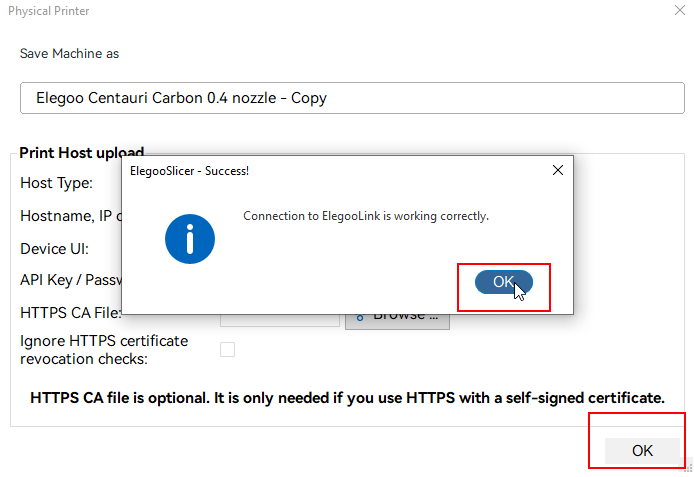Click the Print Host upload heading

pos(82,152)
